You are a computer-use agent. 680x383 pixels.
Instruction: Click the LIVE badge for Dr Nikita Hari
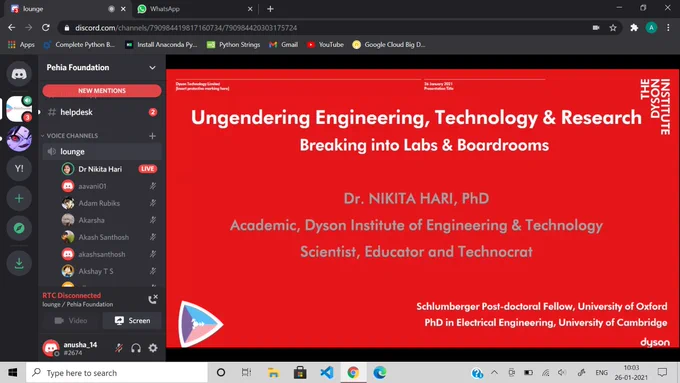[x=147, y=169]
